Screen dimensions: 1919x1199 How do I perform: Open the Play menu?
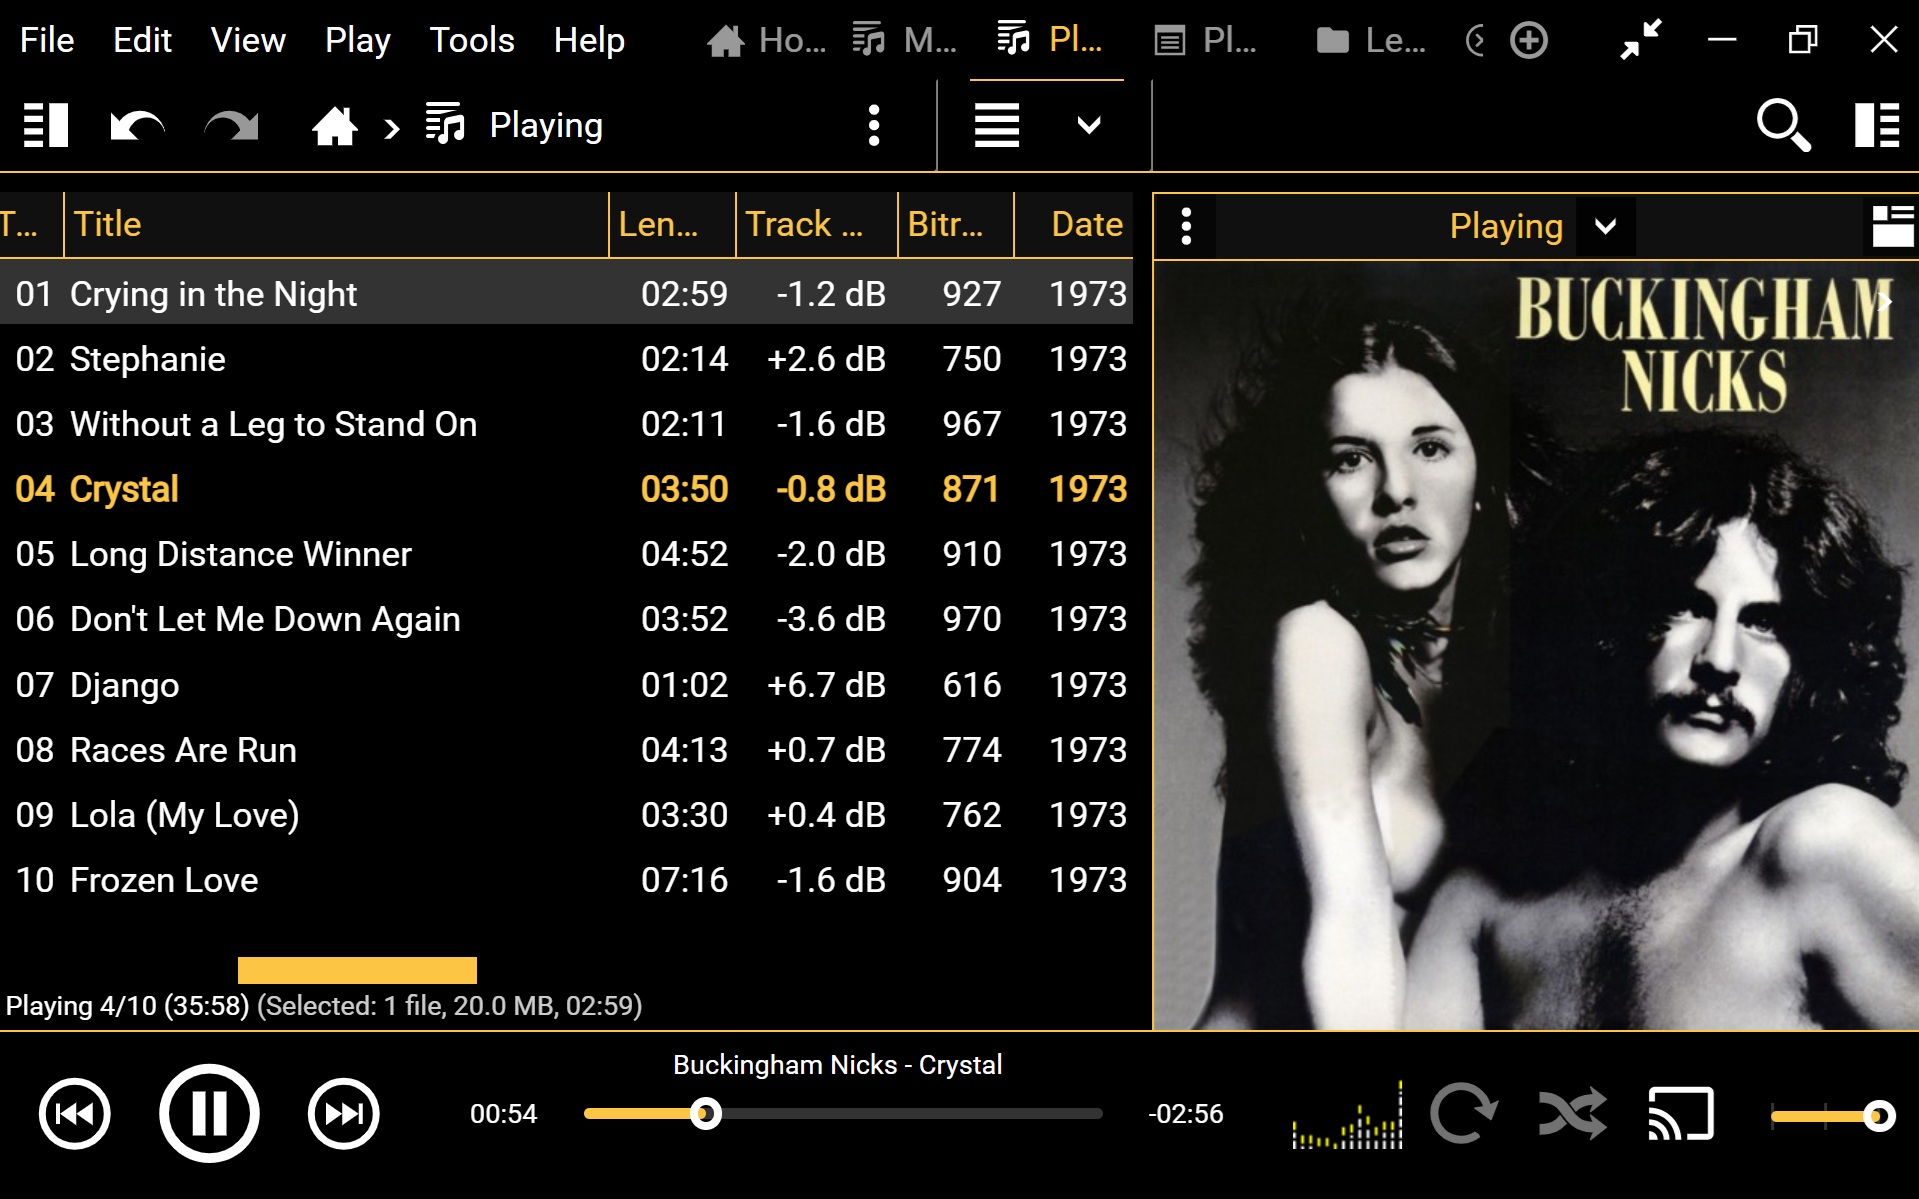click(357, 40)
